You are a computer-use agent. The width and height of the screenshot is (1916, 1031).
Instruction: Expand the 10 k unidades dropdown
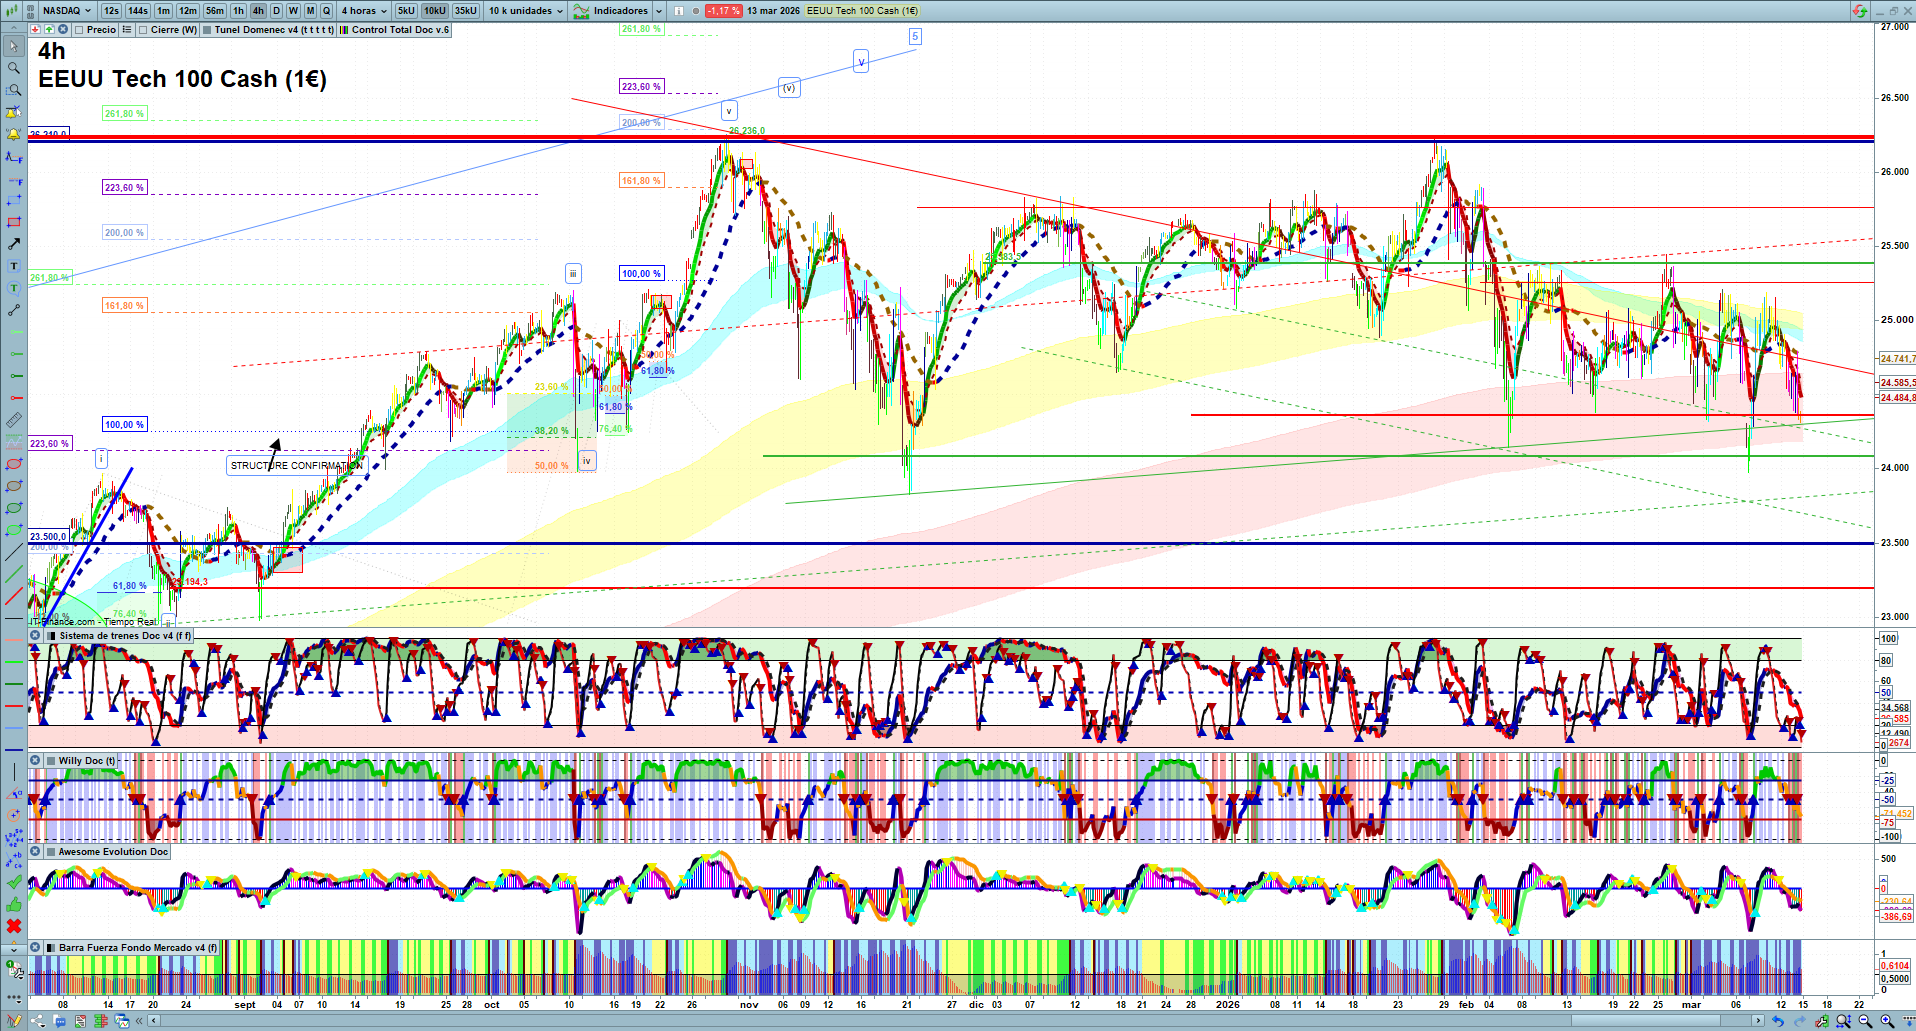[526, 11]
